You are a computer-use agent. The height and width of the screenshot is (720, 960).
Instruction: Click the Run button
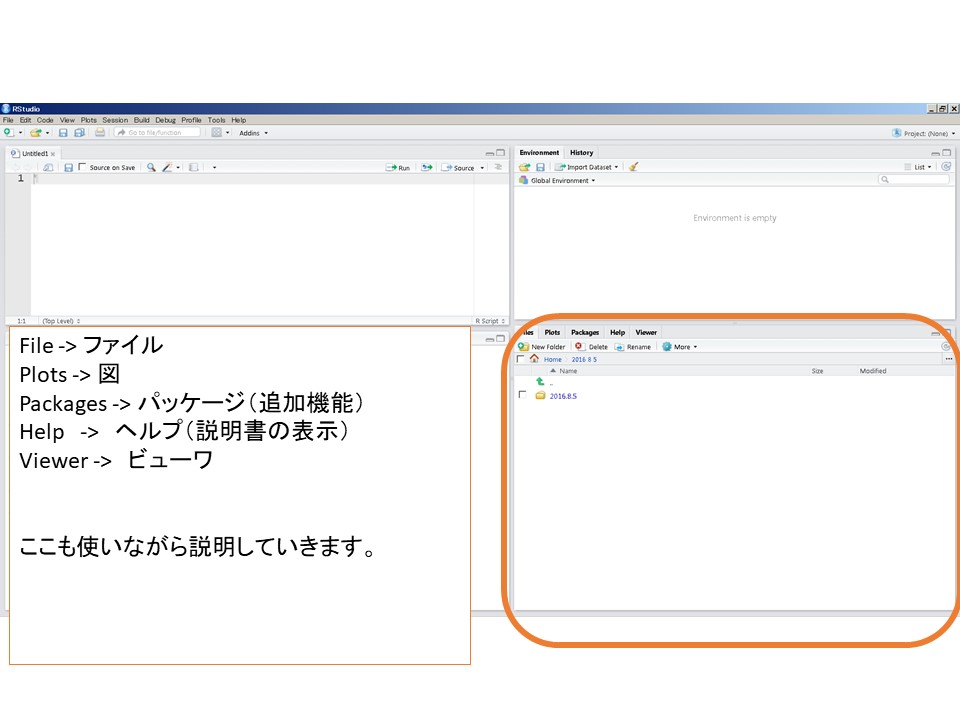(398, 168)
